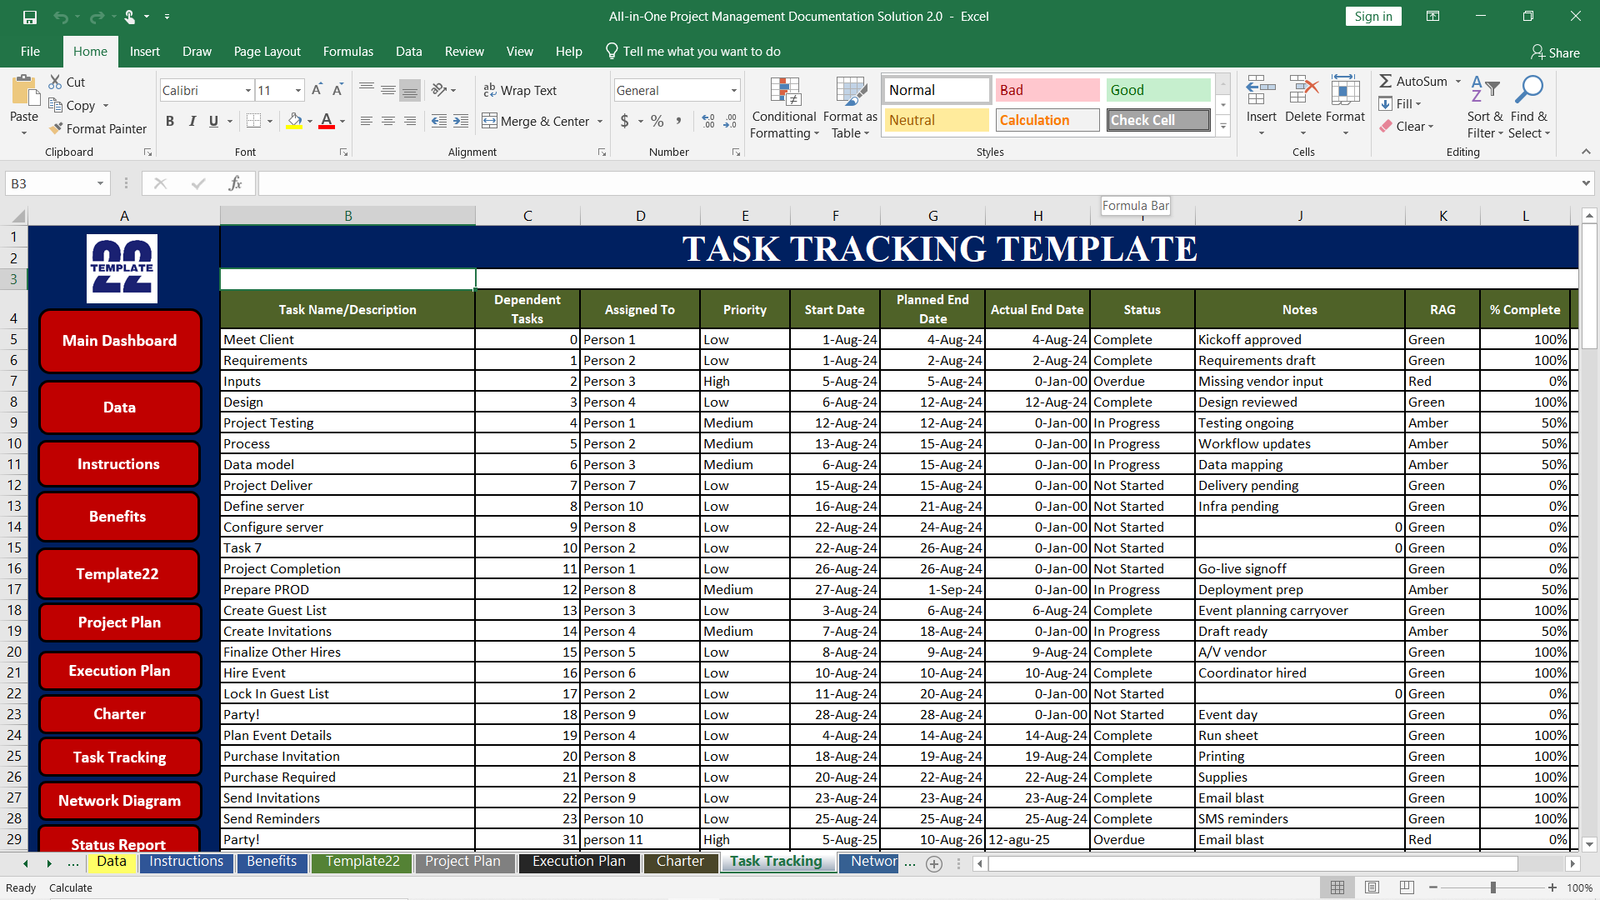Open the font size dropdown
Screen dimensions: 1600x900
tap(298, 91)
